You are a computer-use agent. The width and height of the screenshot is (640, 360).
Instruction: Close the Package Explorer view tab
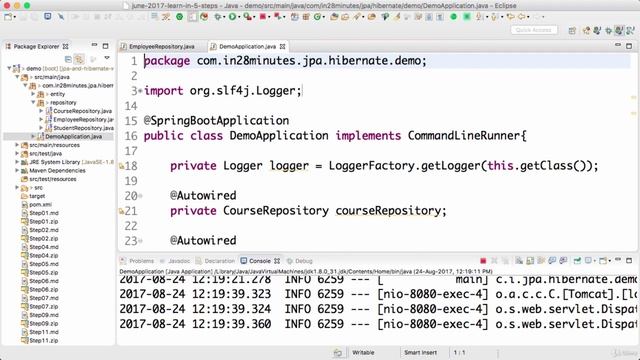point(65,46)
